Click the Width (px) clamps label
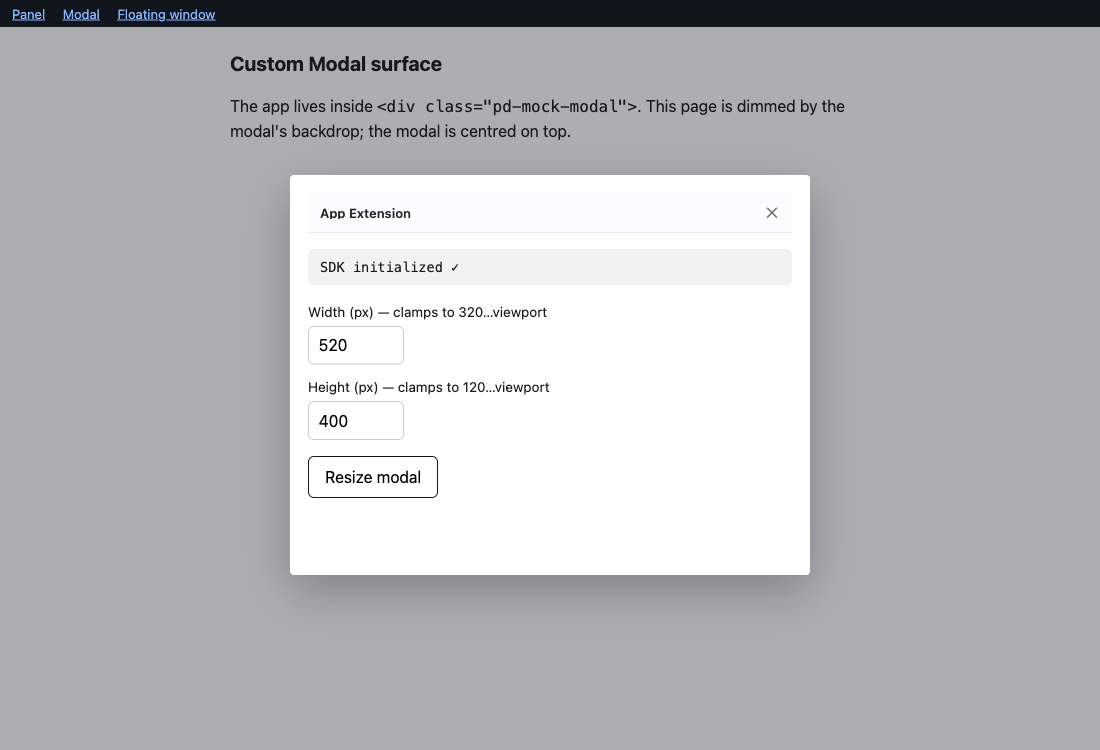1100x750 pixels. coord(427,312)
